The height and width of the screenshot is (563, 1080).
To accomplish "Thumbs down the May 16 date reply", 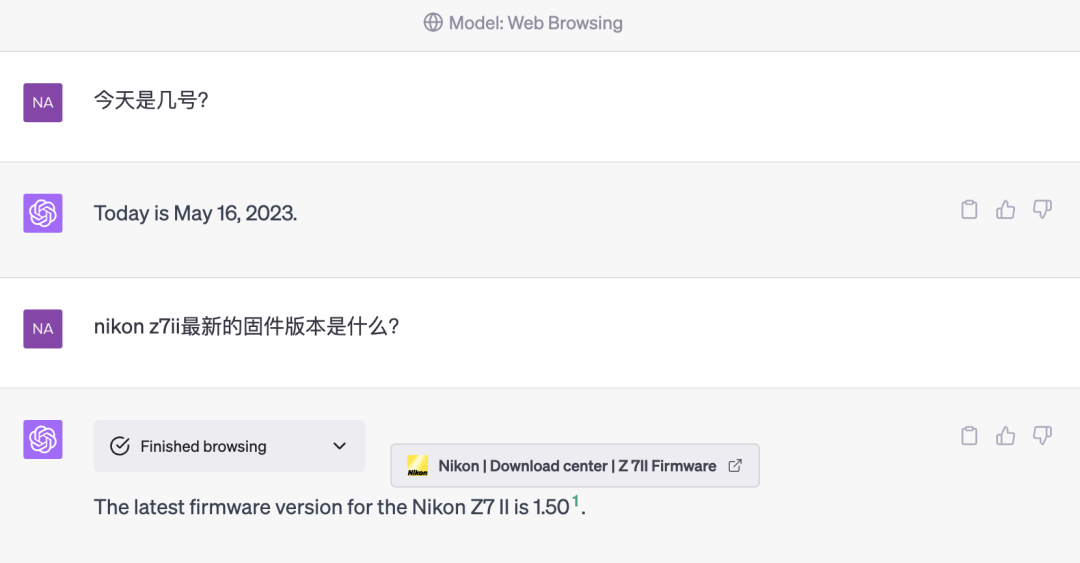I will click(x=1042, y=210).
